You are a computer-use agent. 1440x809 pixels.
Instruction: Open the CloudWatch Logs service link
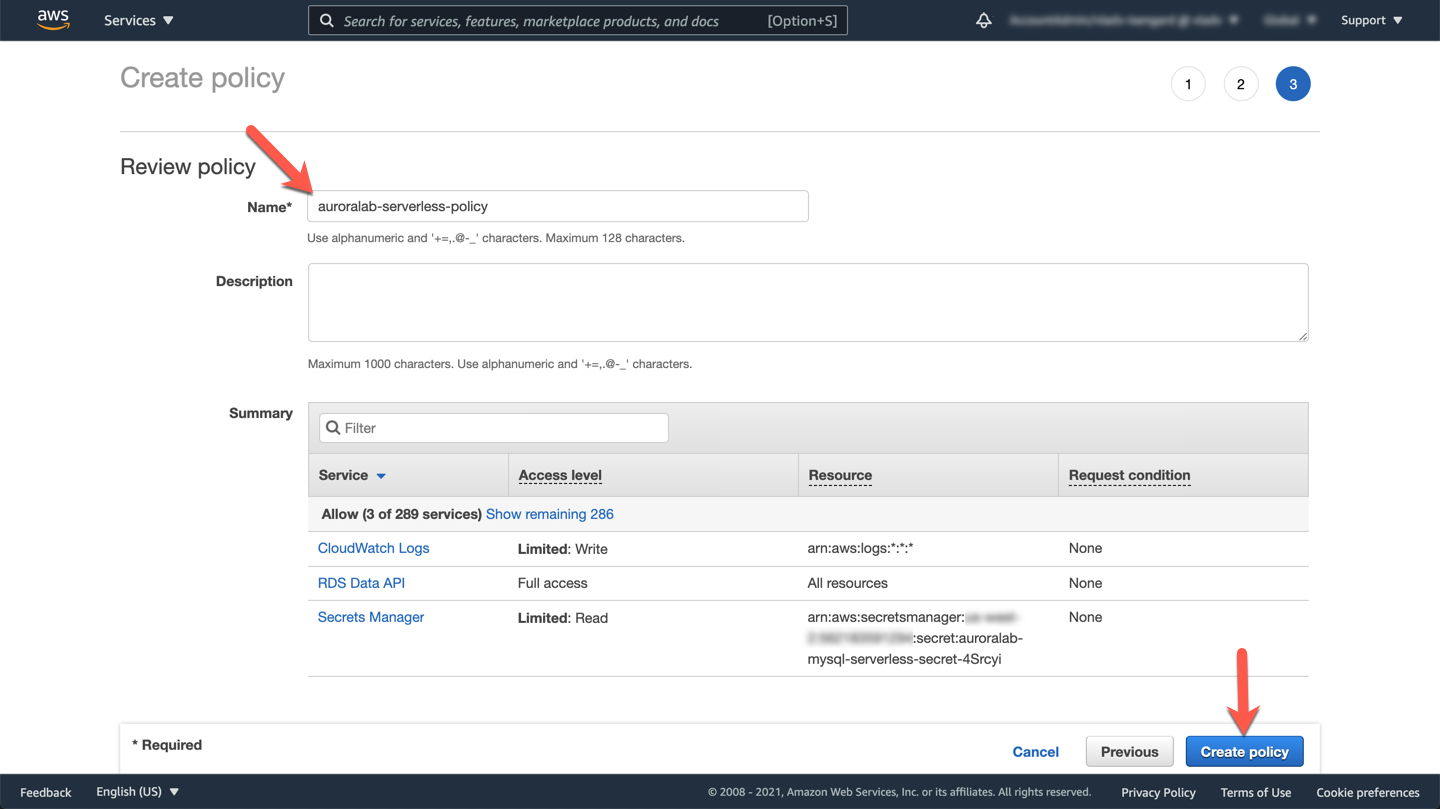point(373,548)
